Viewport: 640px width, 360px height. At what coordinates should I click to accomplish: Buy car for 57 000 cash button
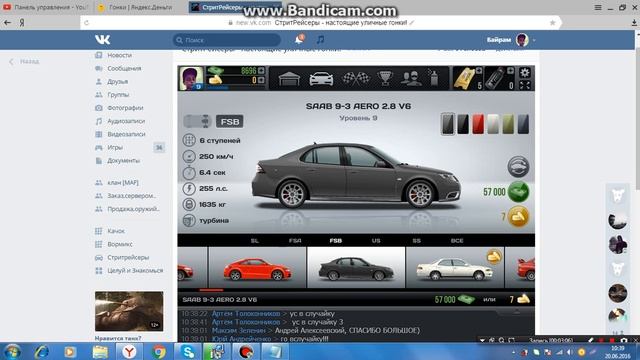coord(518,191)
